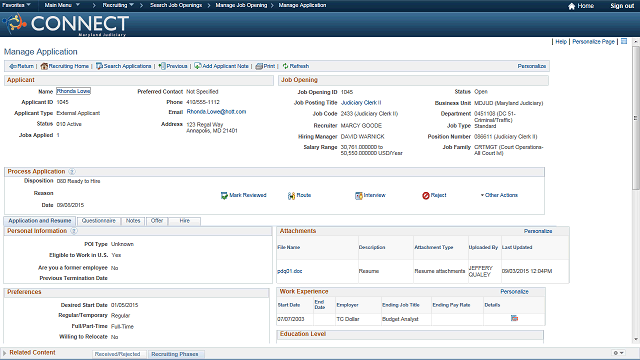Open the Help link
Viewport: 640px width, 360px height.
[561, 42]
